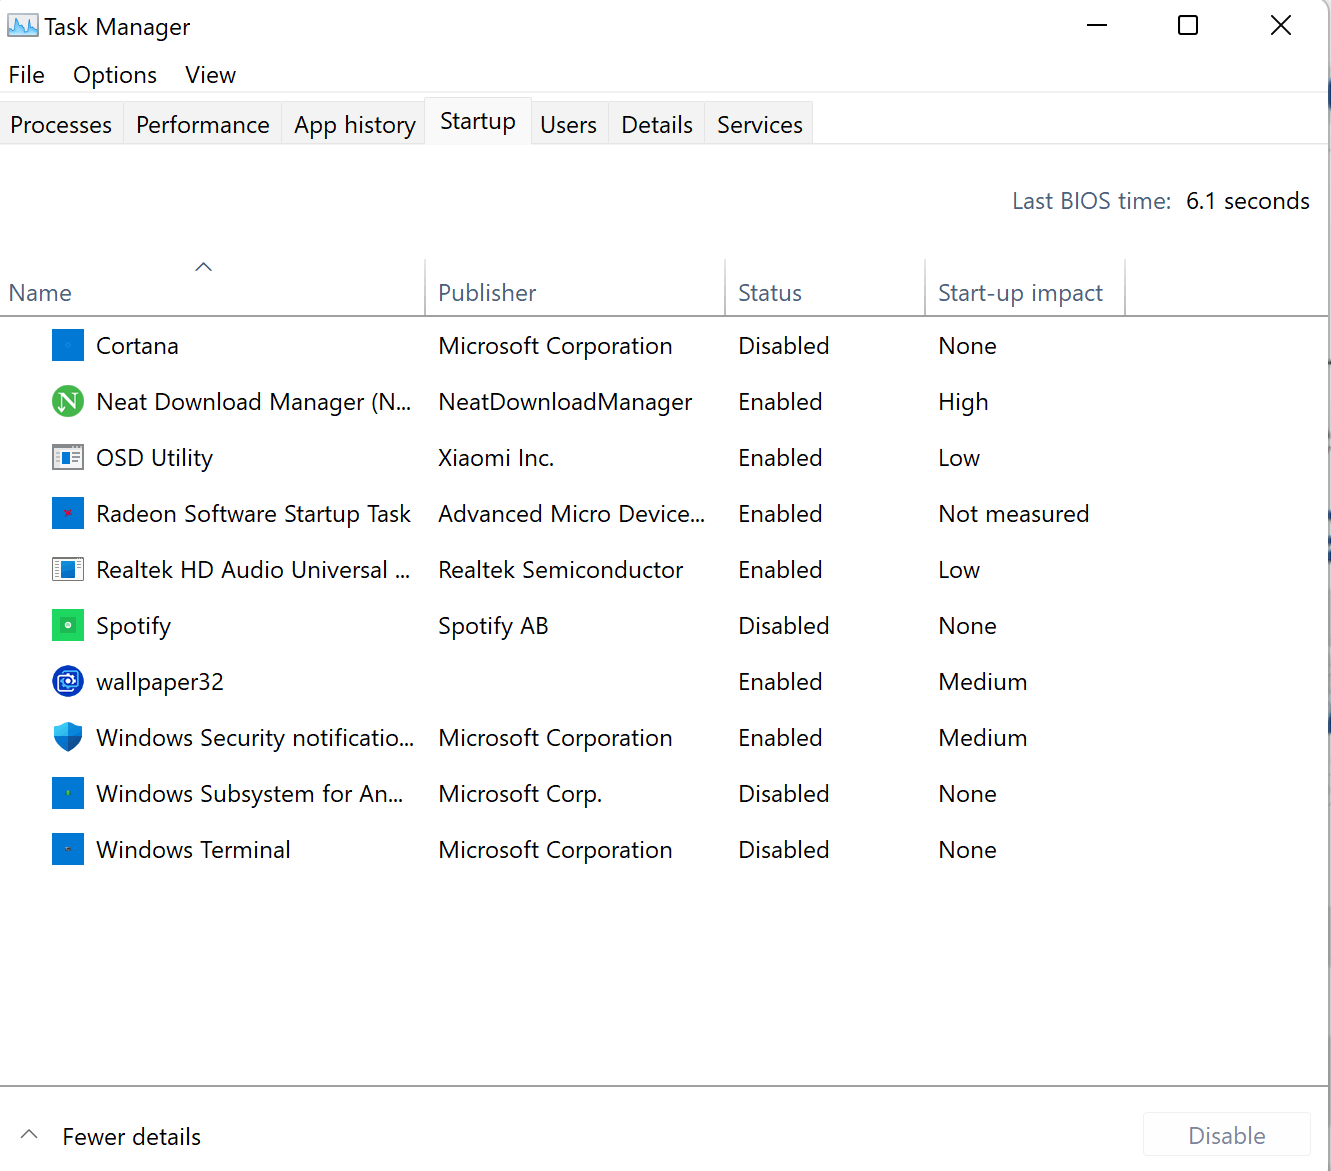1331x1171 pixels.
Task: Maximize the Task Manager window
Action: (1188, 26)
